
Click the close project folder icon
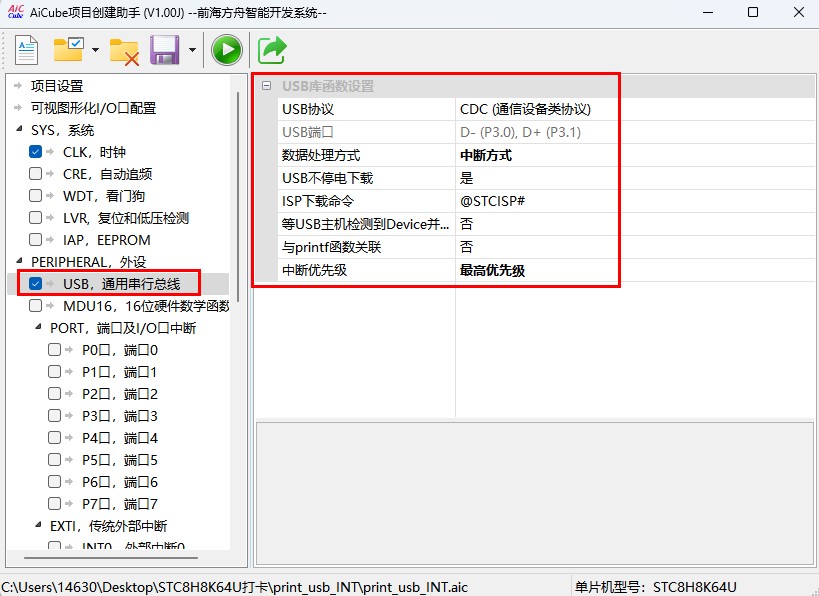coord(124,51)
